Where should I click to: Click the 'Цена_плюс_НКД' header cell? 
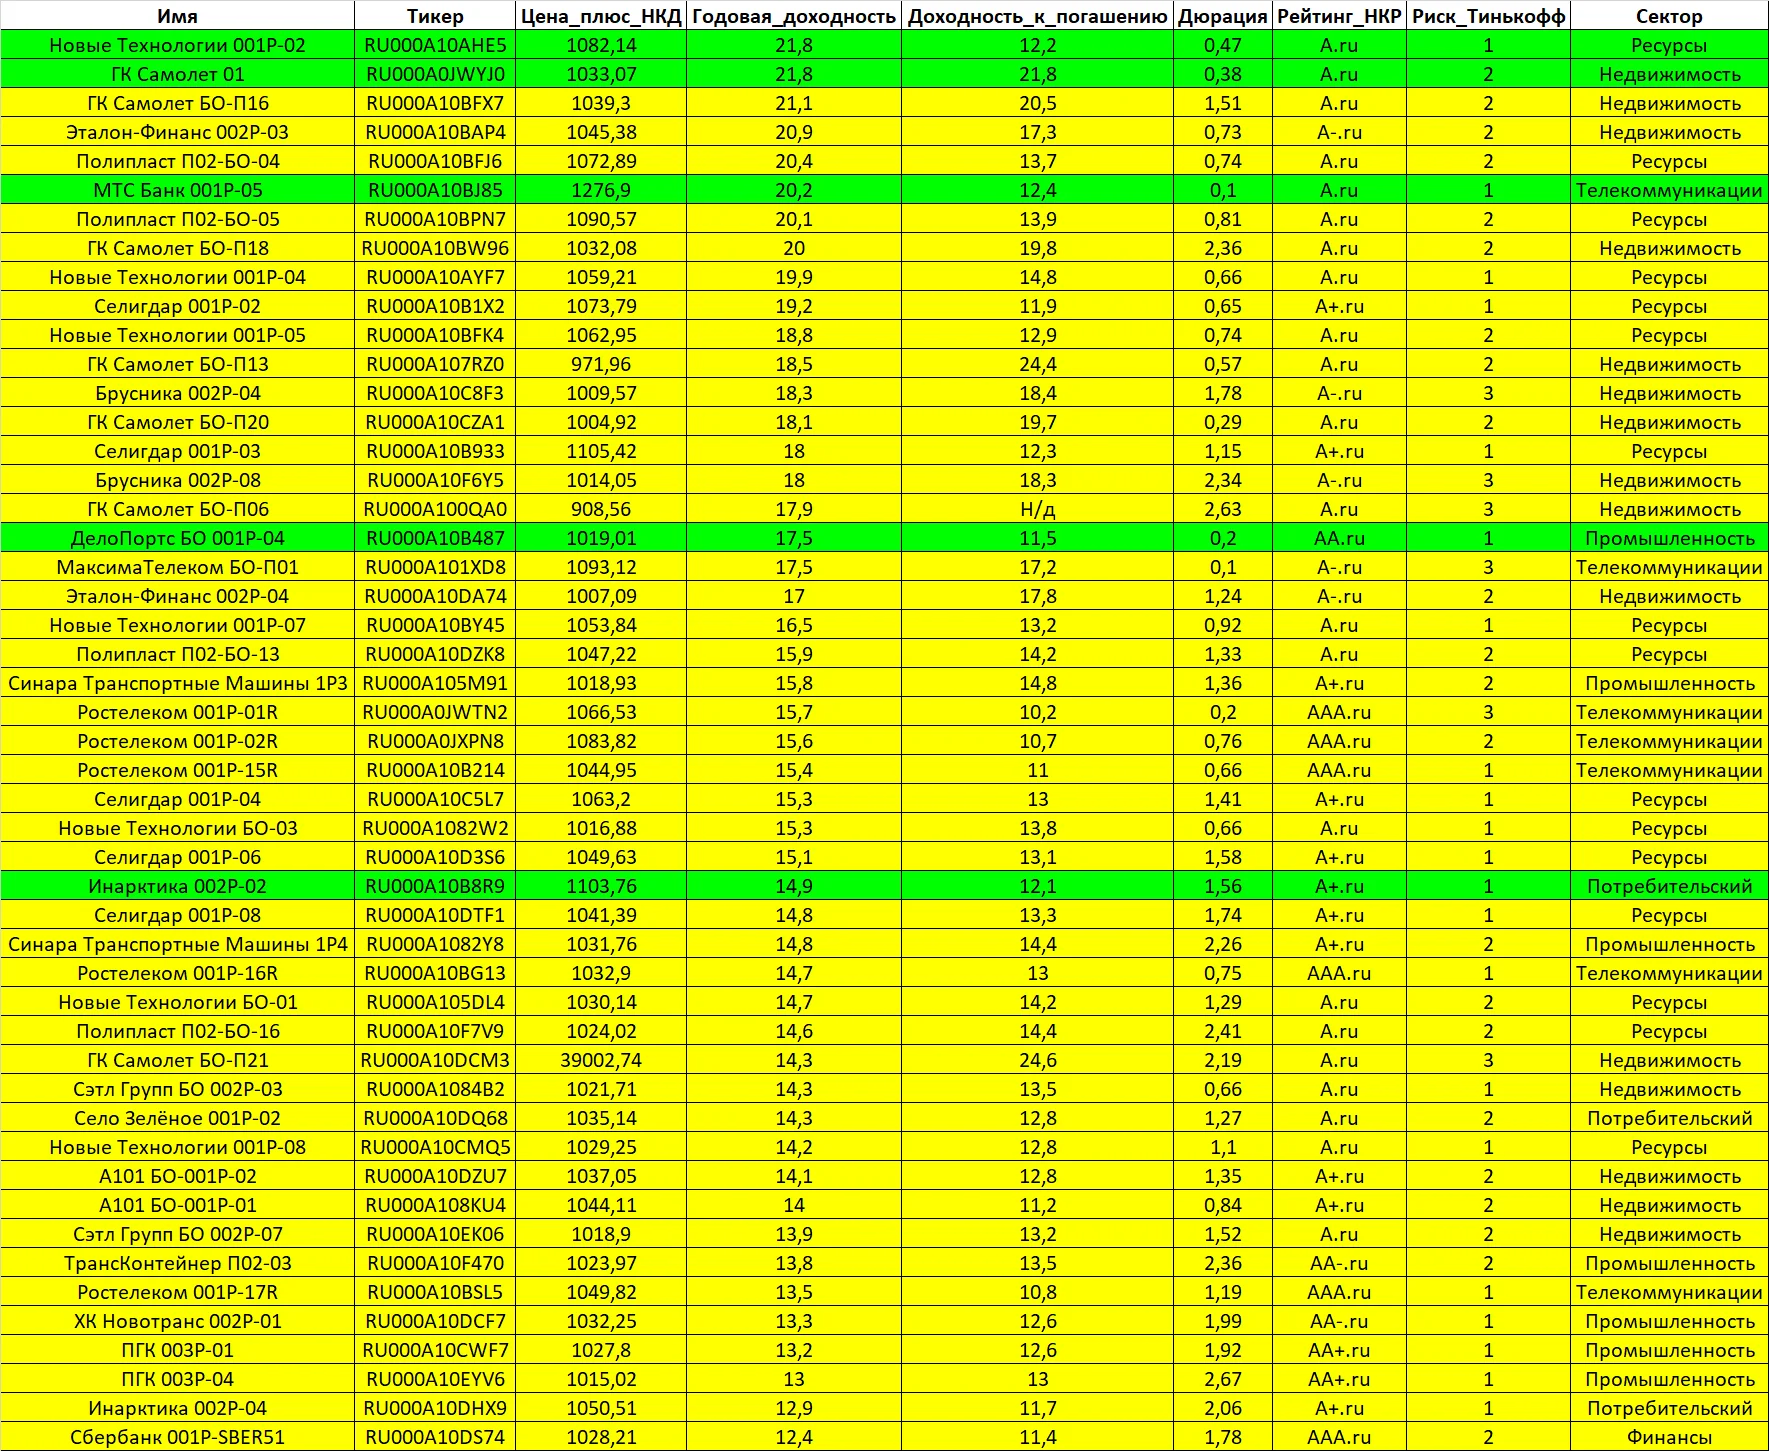click(x=602, y=16)
